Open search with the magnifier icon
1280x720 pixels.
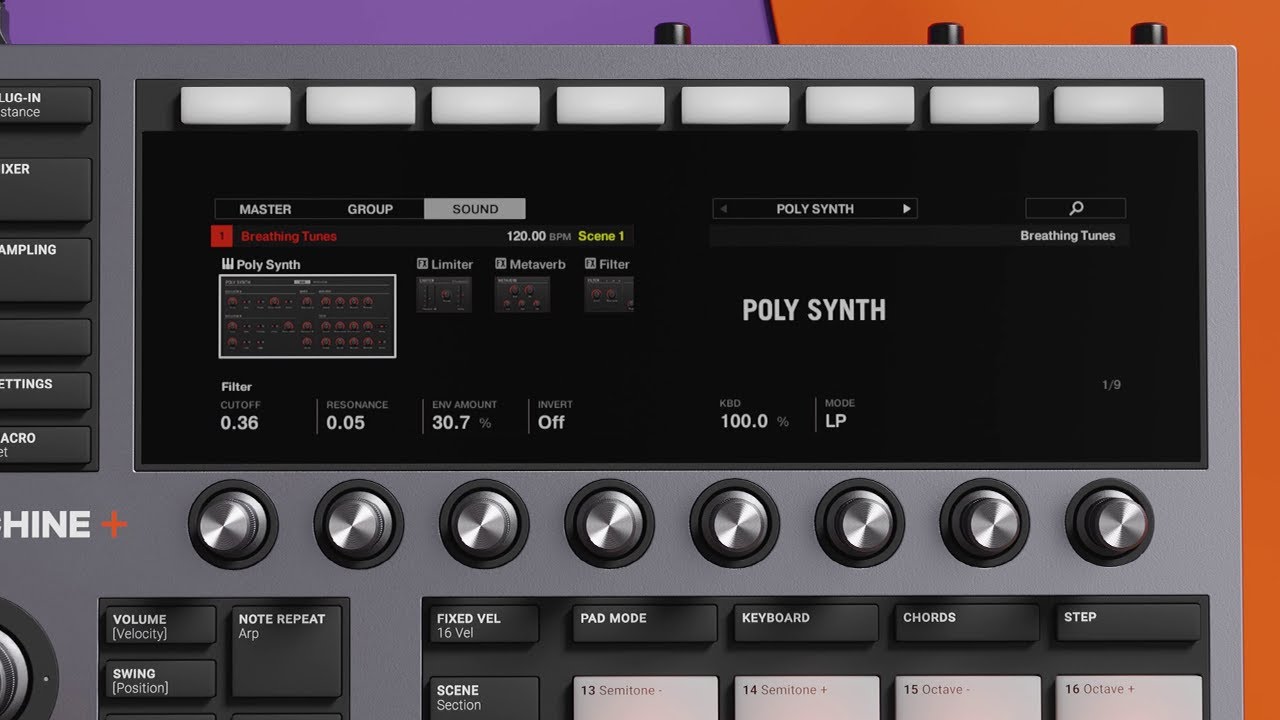click(x=1076, y=208)
